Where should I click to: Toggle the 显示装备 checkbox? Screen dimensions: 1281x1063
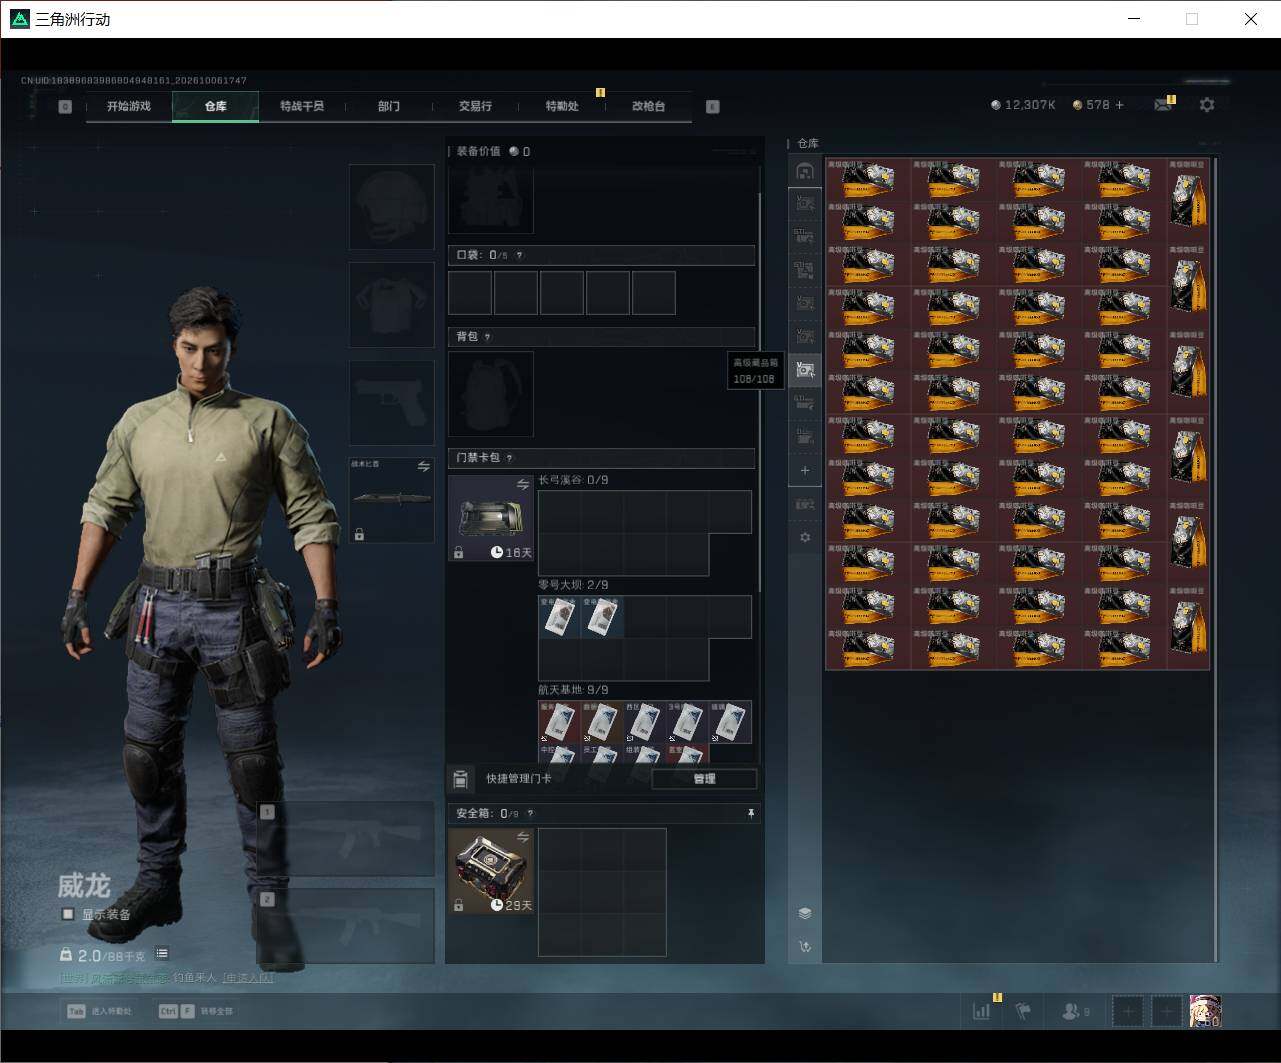pyautogui.click(x=68, y=914)
